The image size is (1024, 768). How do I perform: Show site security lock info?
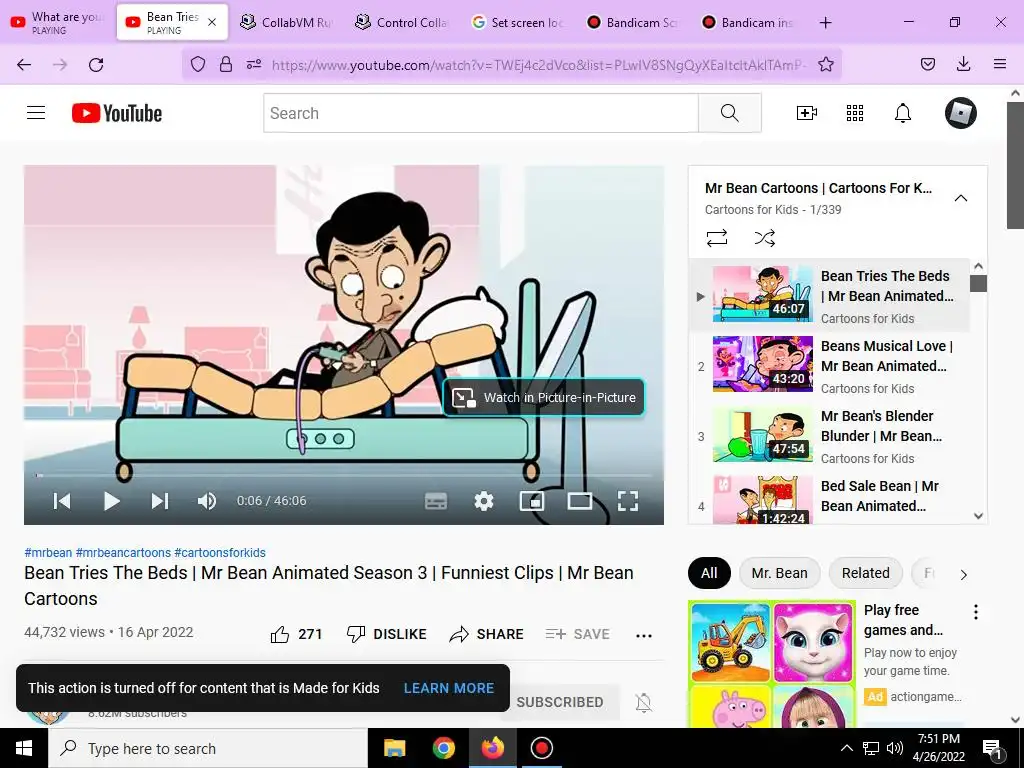tap(226, 64)
